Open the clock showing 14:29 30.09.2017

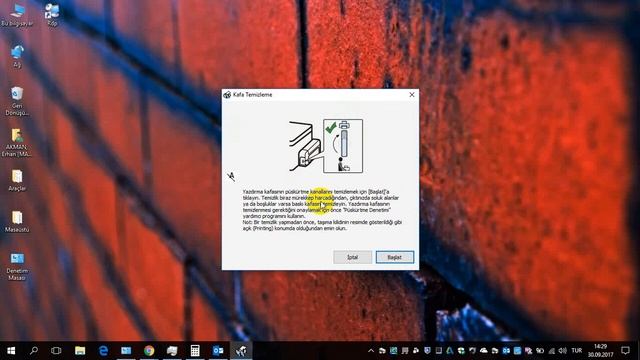click(x=600, y=351)
